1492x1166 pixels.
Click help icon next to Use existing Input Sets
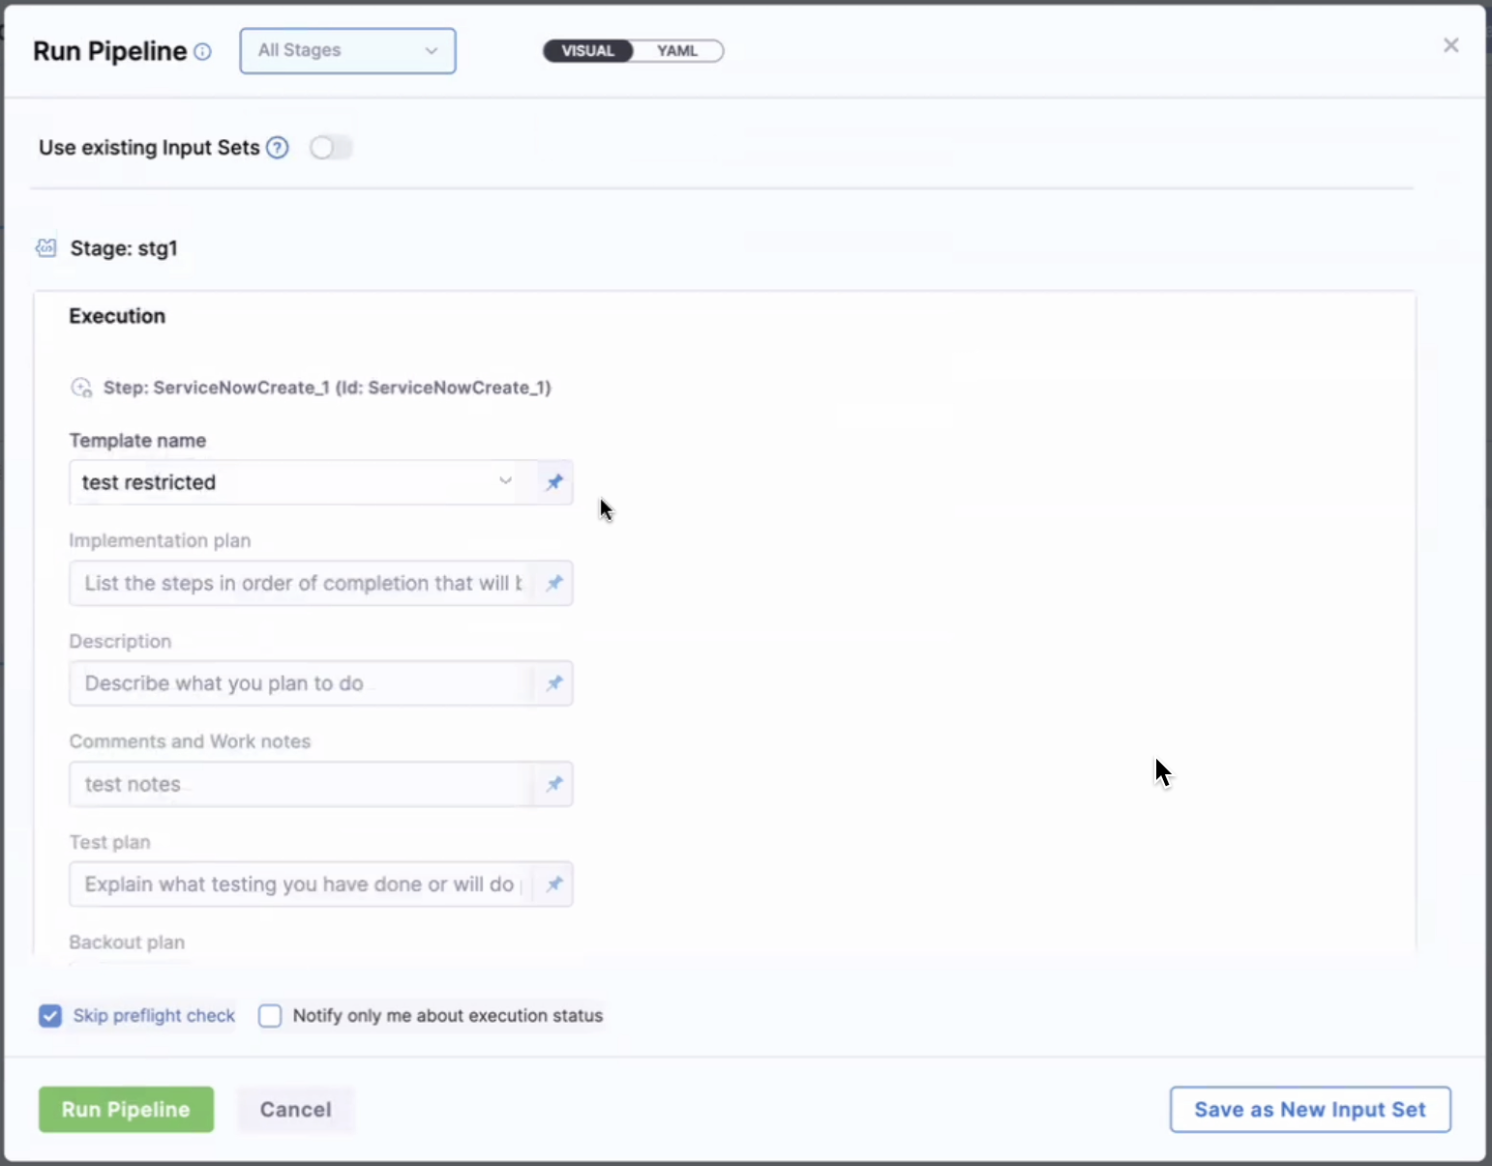pyautogui.click(x=278, y=148)
